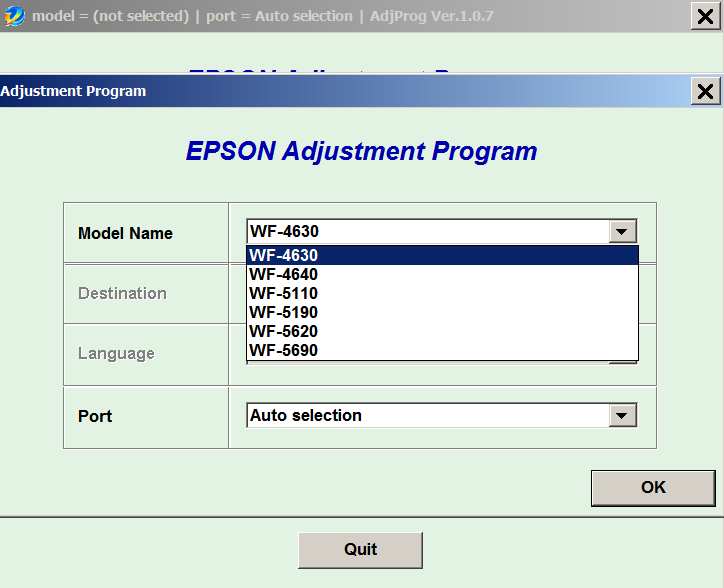The image size is (724, 588).
Task: Select WF-4630 in the model dropdown list
Action: (442, 255)
